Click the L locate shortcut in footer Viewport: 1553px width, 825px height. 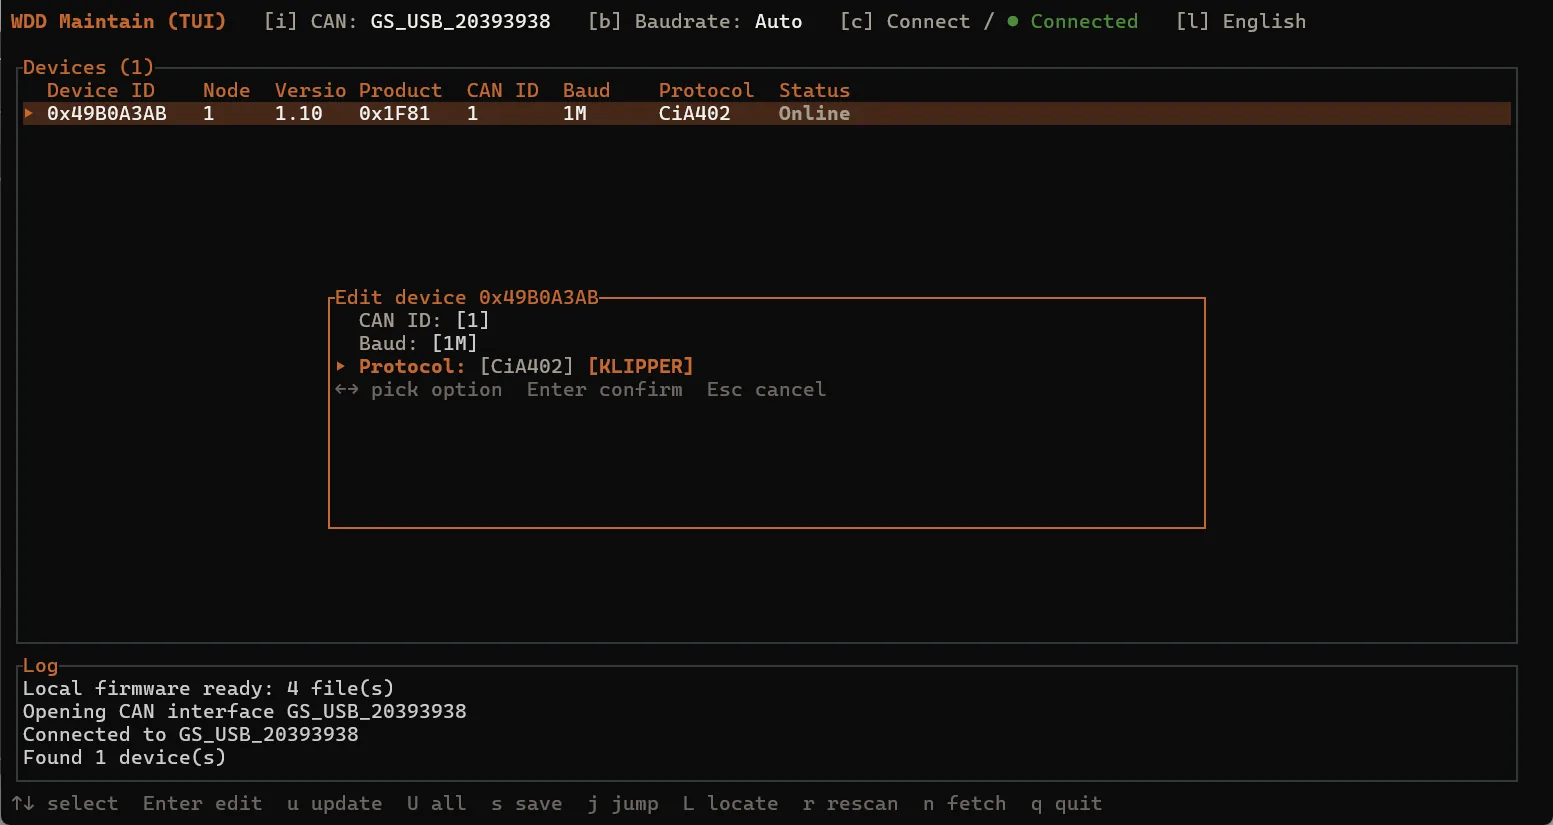click(x=730, y=803)
